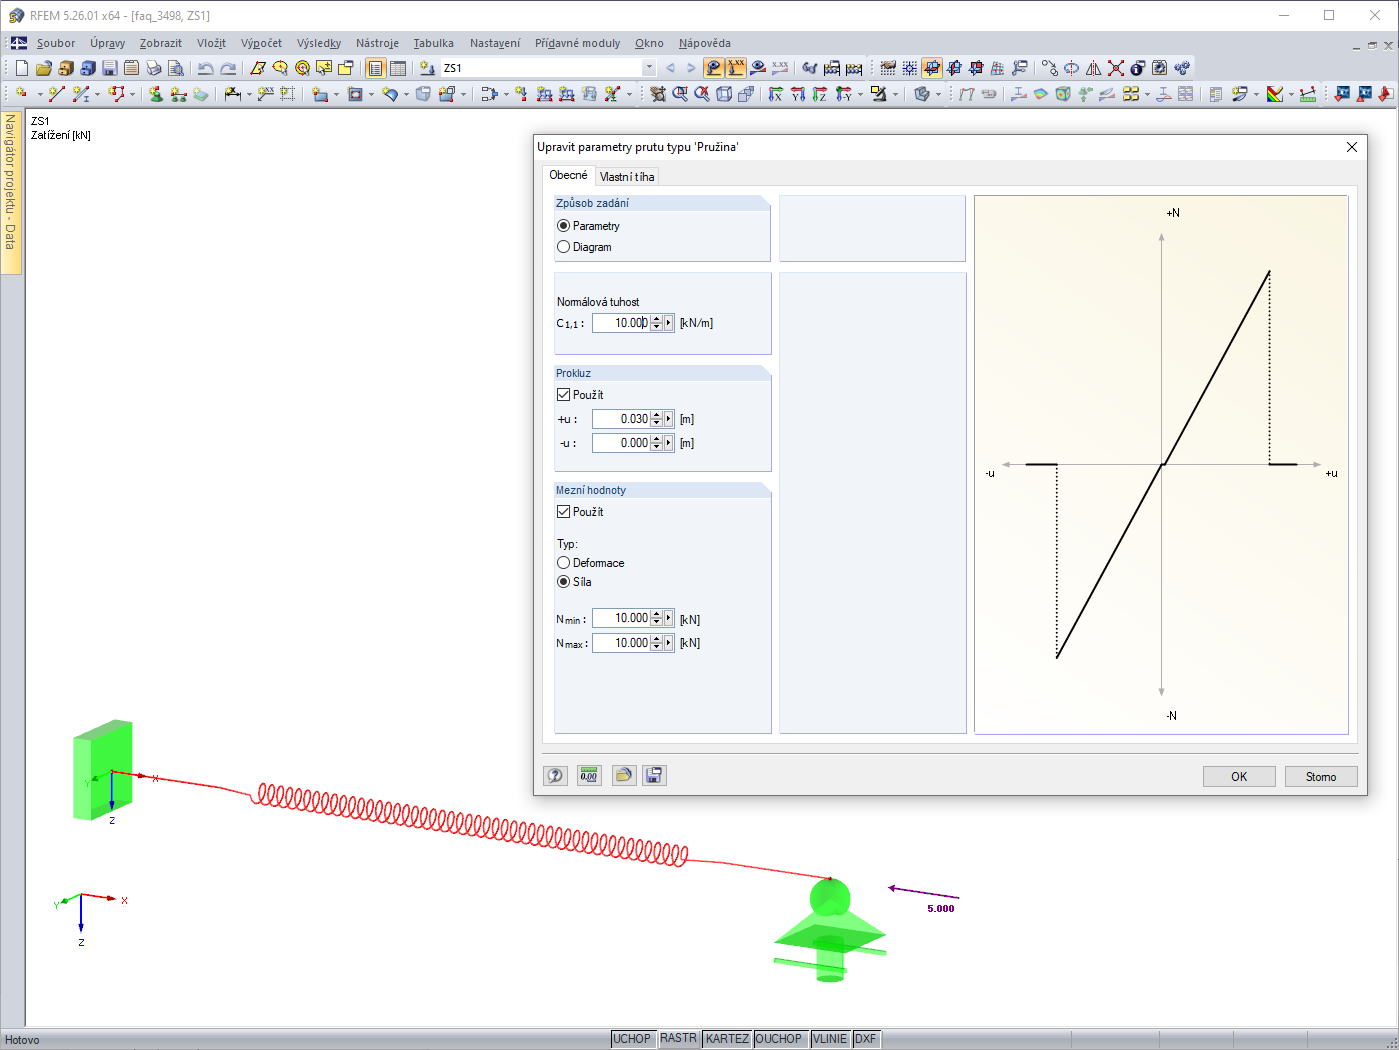Click the load saved data folder icon in dialog
This screenshot has width=1399, height=1050.
click(624, 776)
